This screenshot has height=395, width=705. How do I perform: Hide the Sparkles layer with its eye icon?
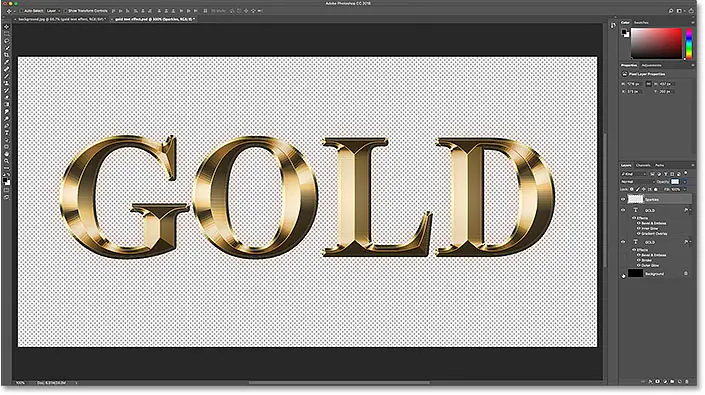tap(623, 200)
